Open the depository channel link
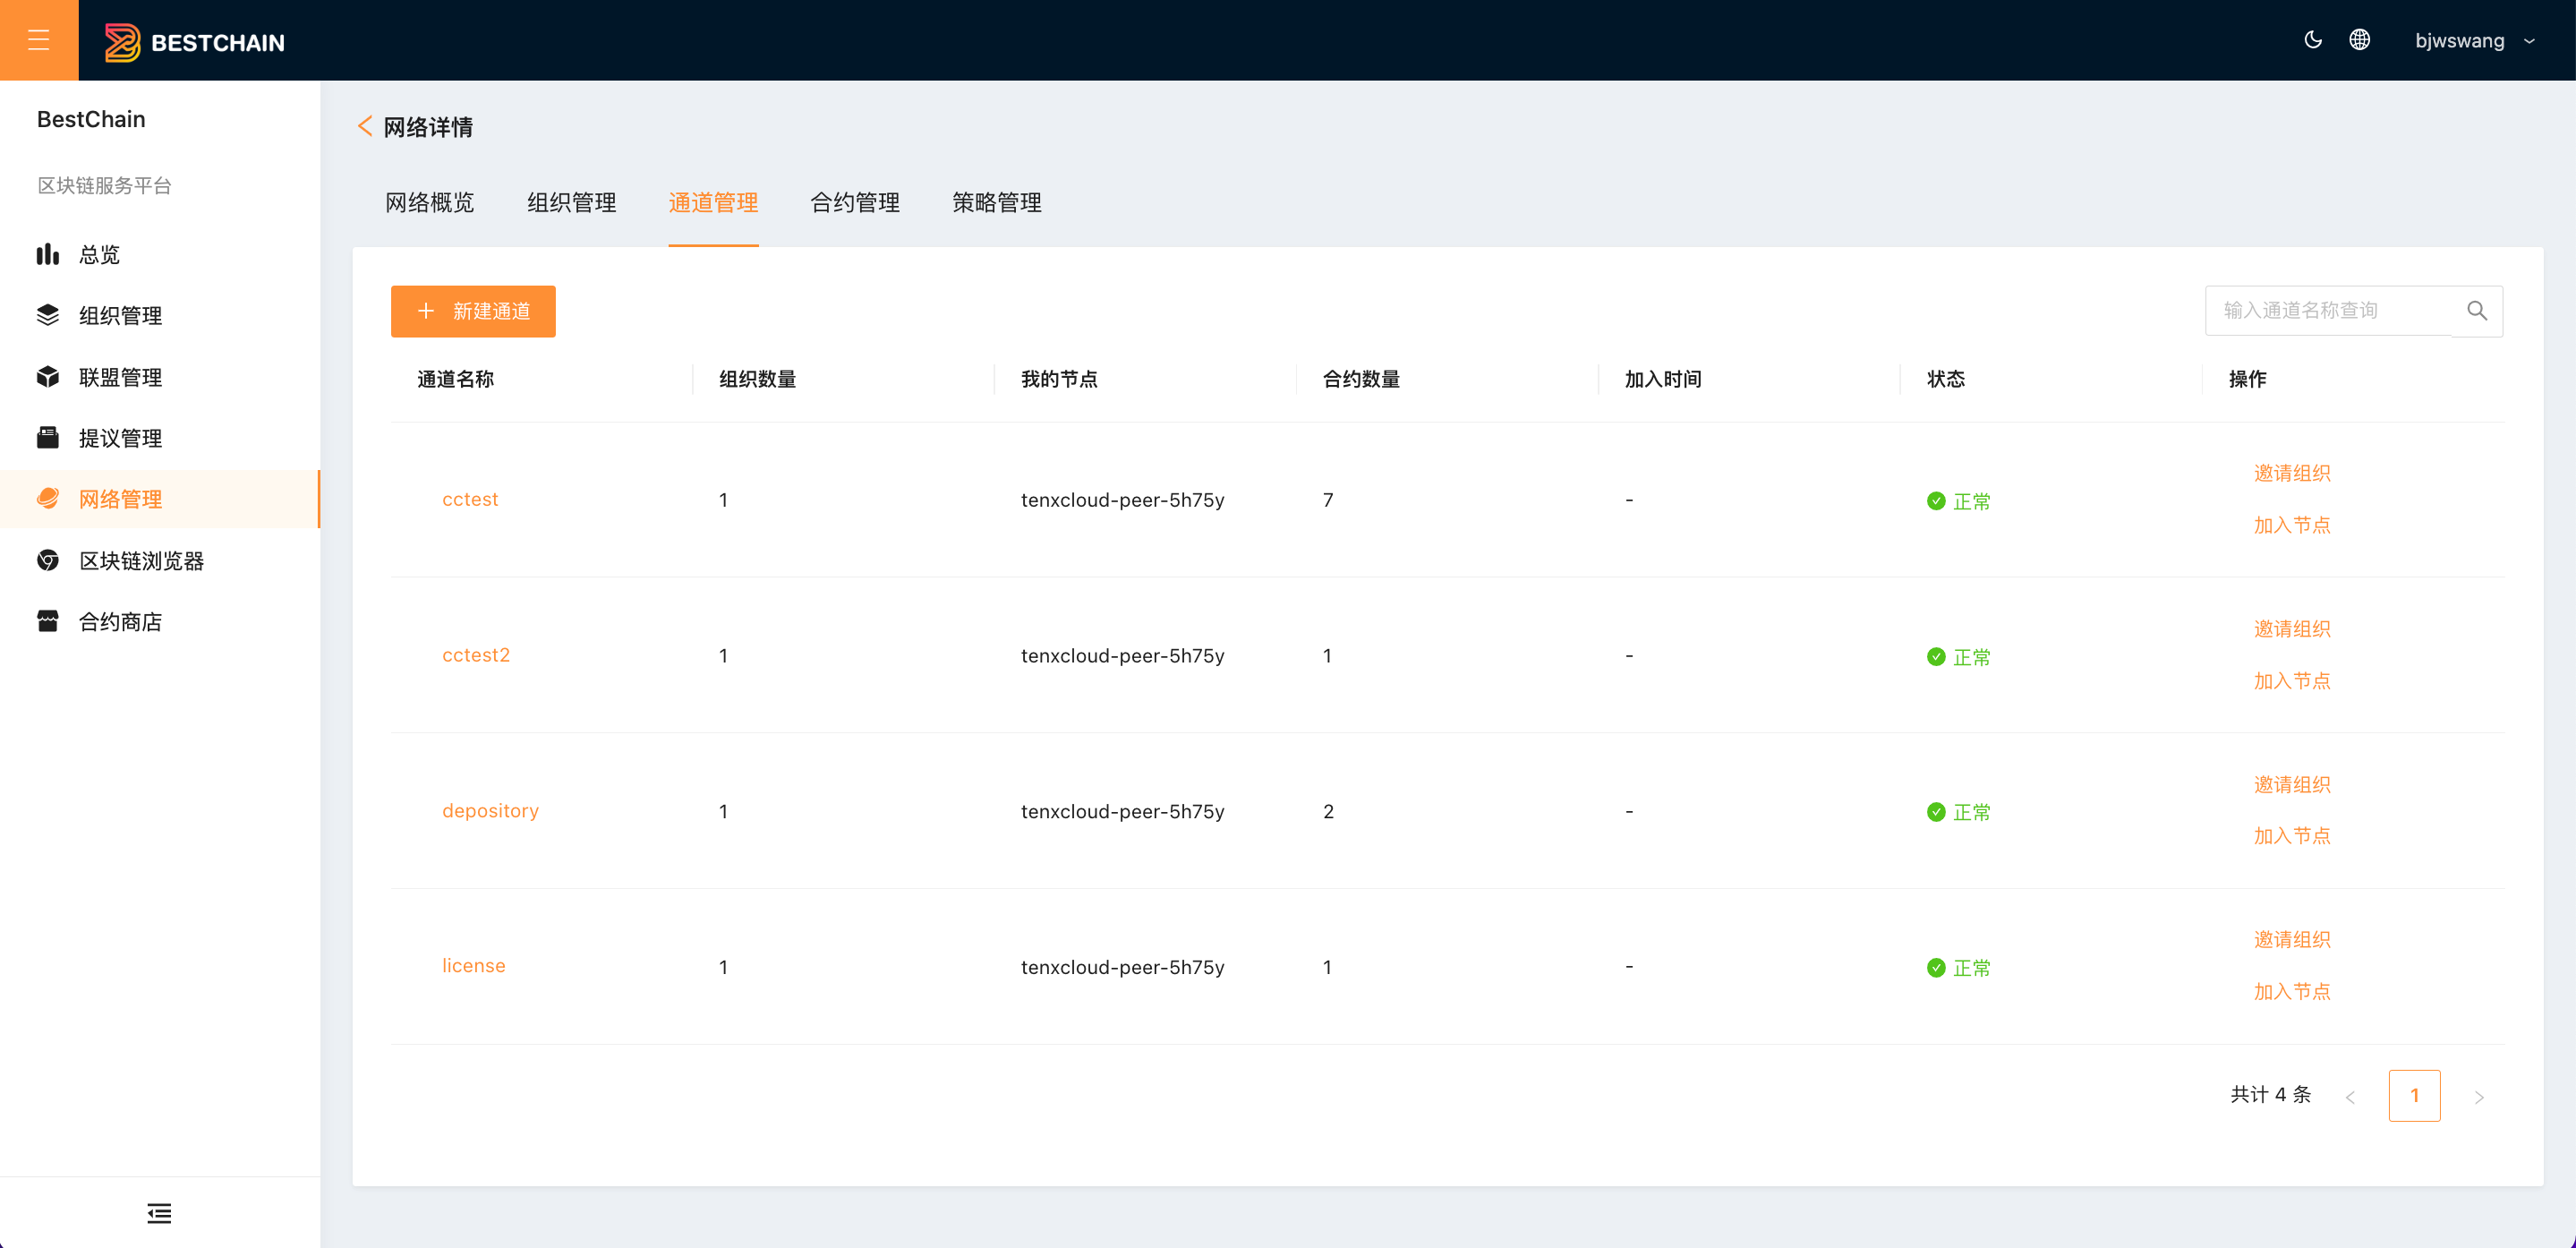Screen dimensions: 2576x1248 point(490,811)
